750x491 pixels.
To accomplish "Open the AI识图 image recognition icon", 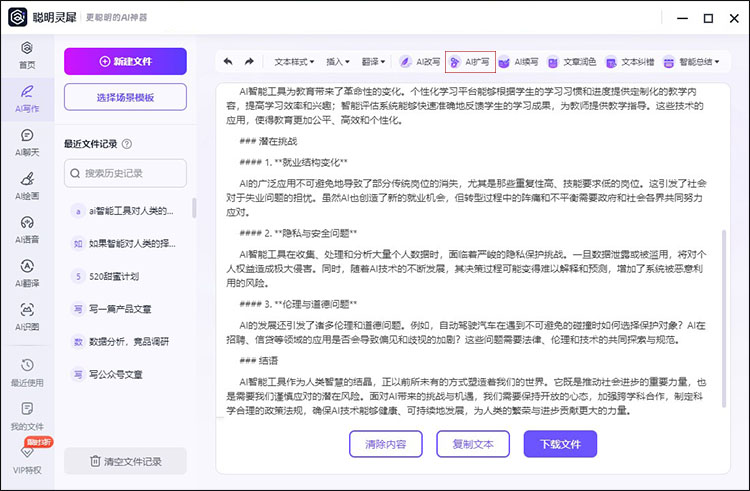I will click(27, 310).
